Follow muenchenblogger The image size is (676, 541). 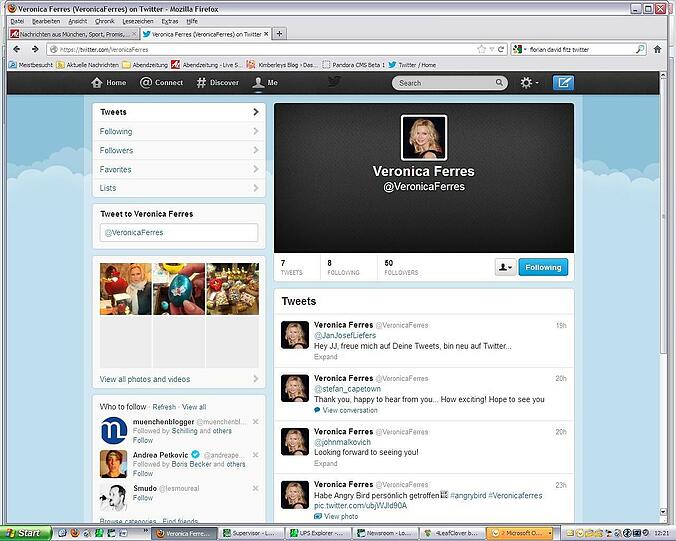point(143,440)
